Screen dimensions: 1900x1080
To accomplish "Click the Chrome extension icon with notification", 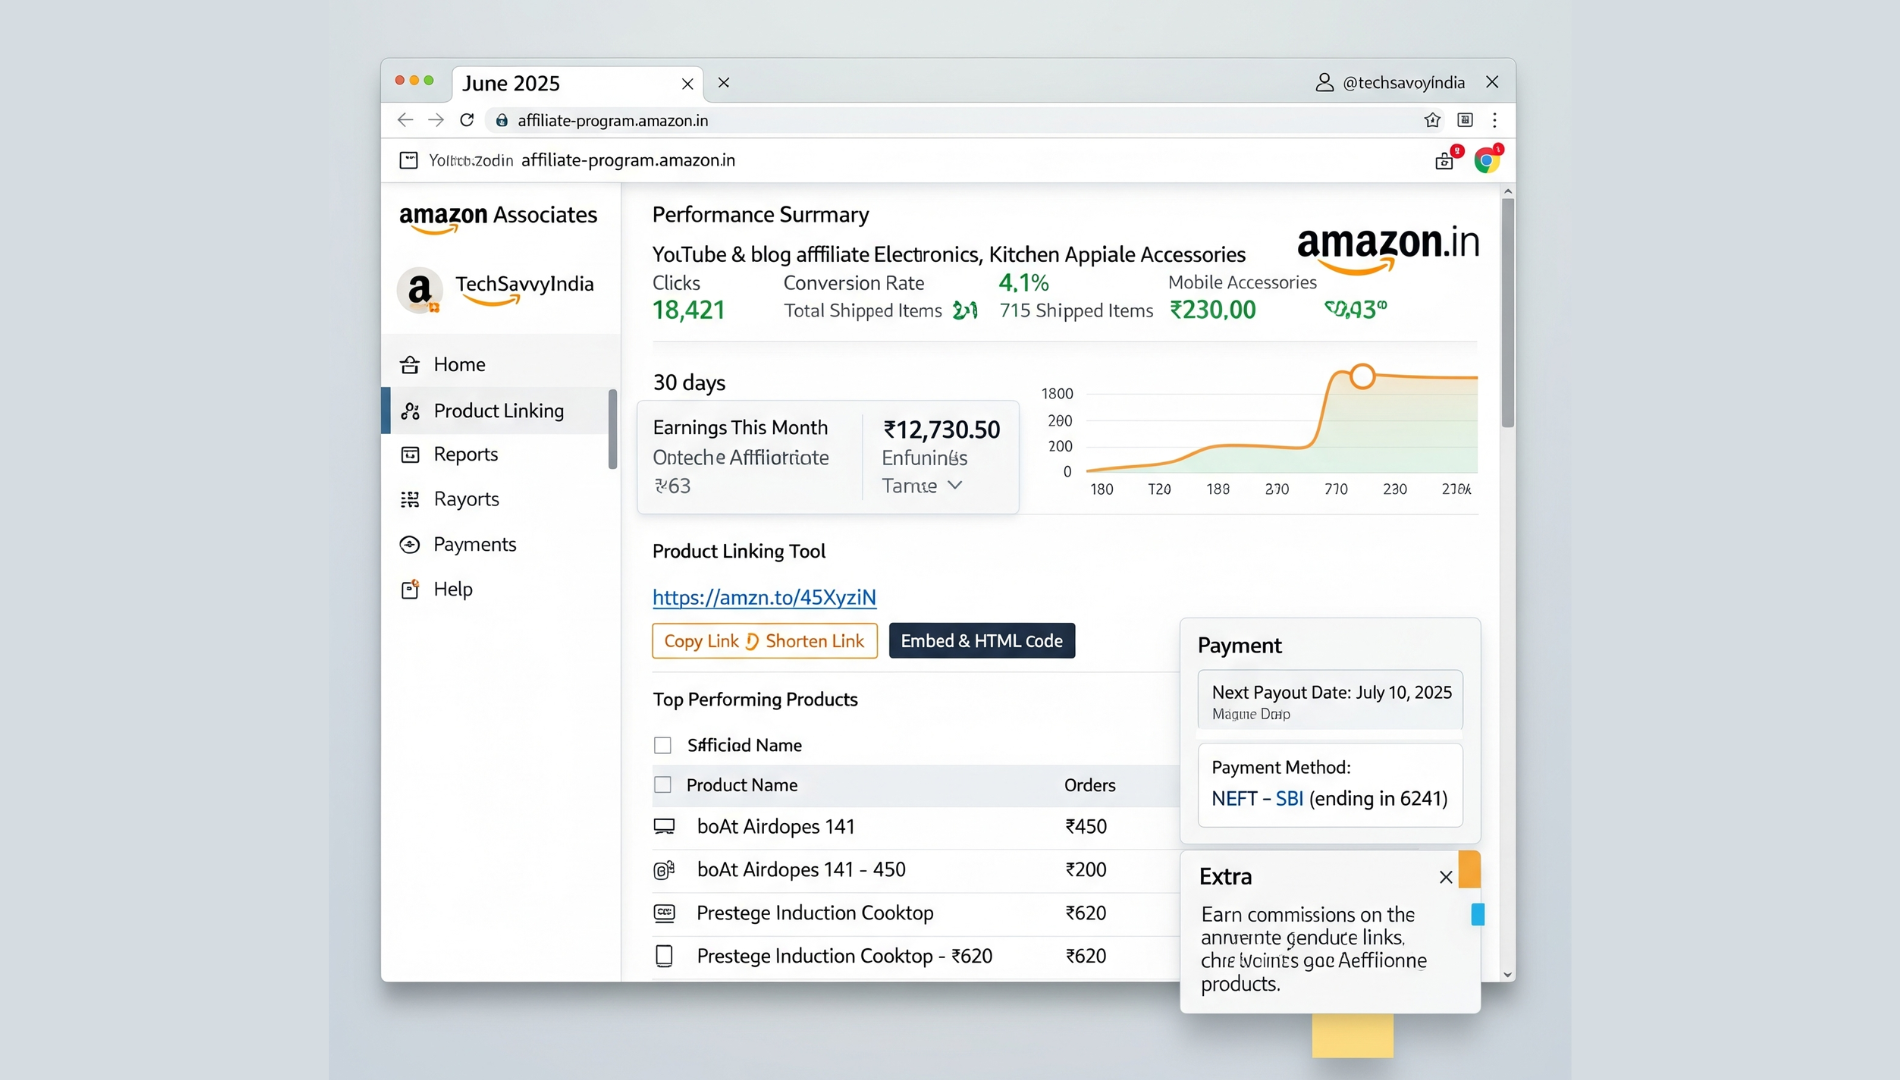I will tap(1488, 159).
